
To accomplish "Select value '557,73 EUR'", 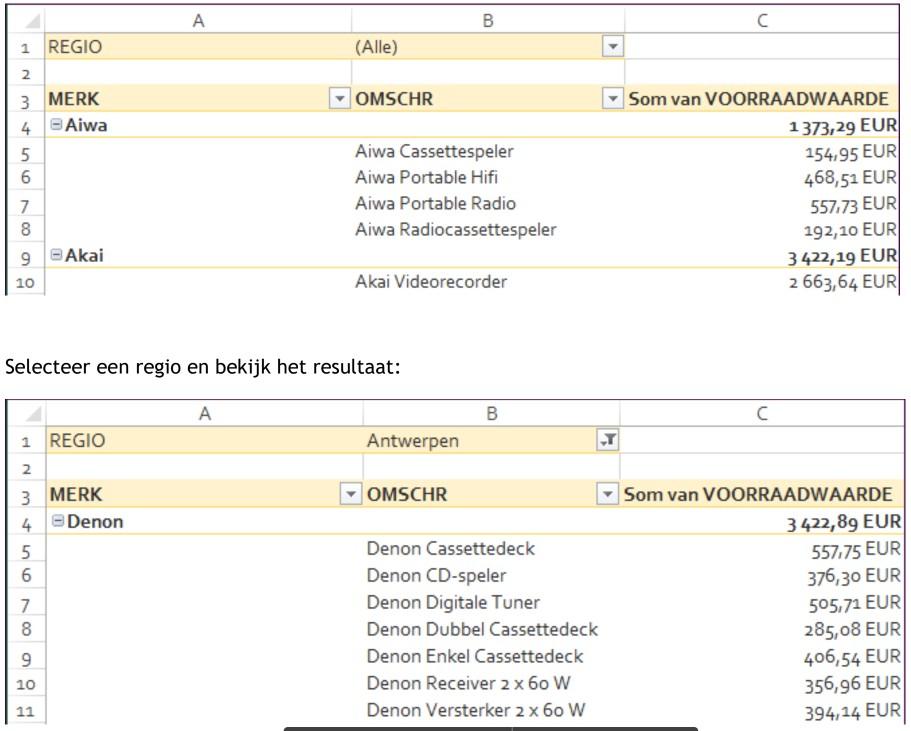I will 853,203.
